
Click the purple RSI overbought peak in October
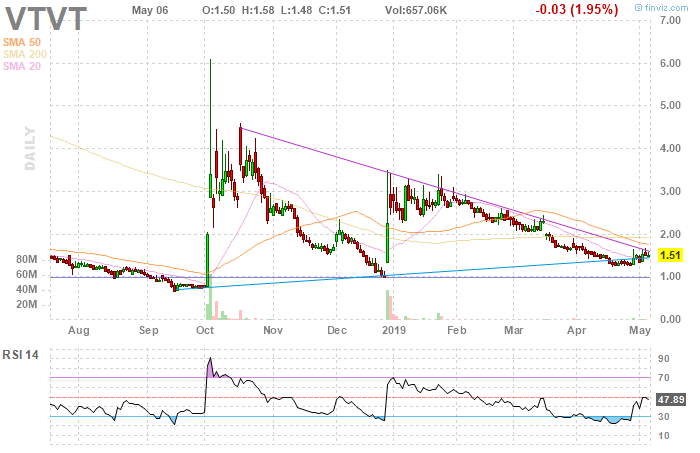(x=212, y=369)
